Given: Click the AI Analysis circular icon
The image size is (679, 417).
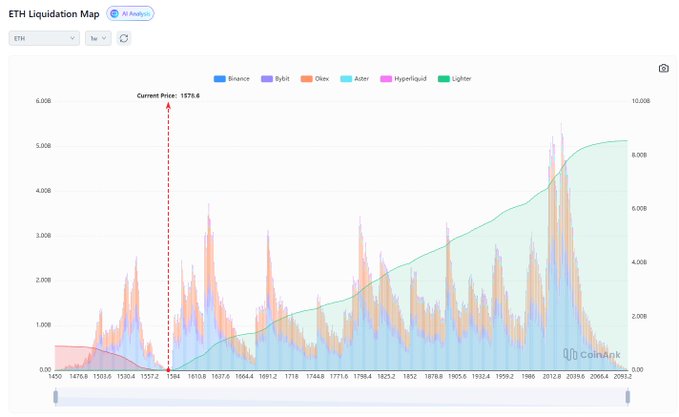Looking at the screenshot, I should pos(114,14).
